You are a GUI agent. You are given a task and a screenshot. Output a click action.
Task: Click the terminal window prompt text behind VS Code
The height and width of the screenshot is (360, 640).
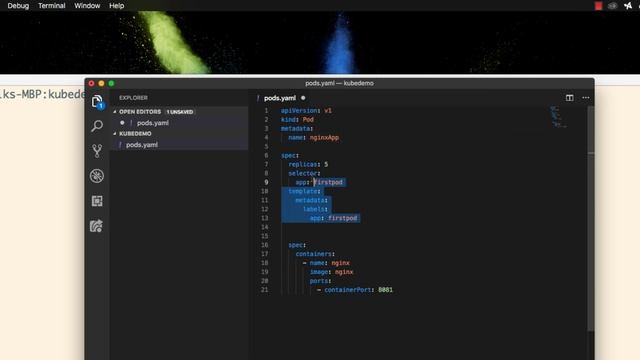(42, 95)
